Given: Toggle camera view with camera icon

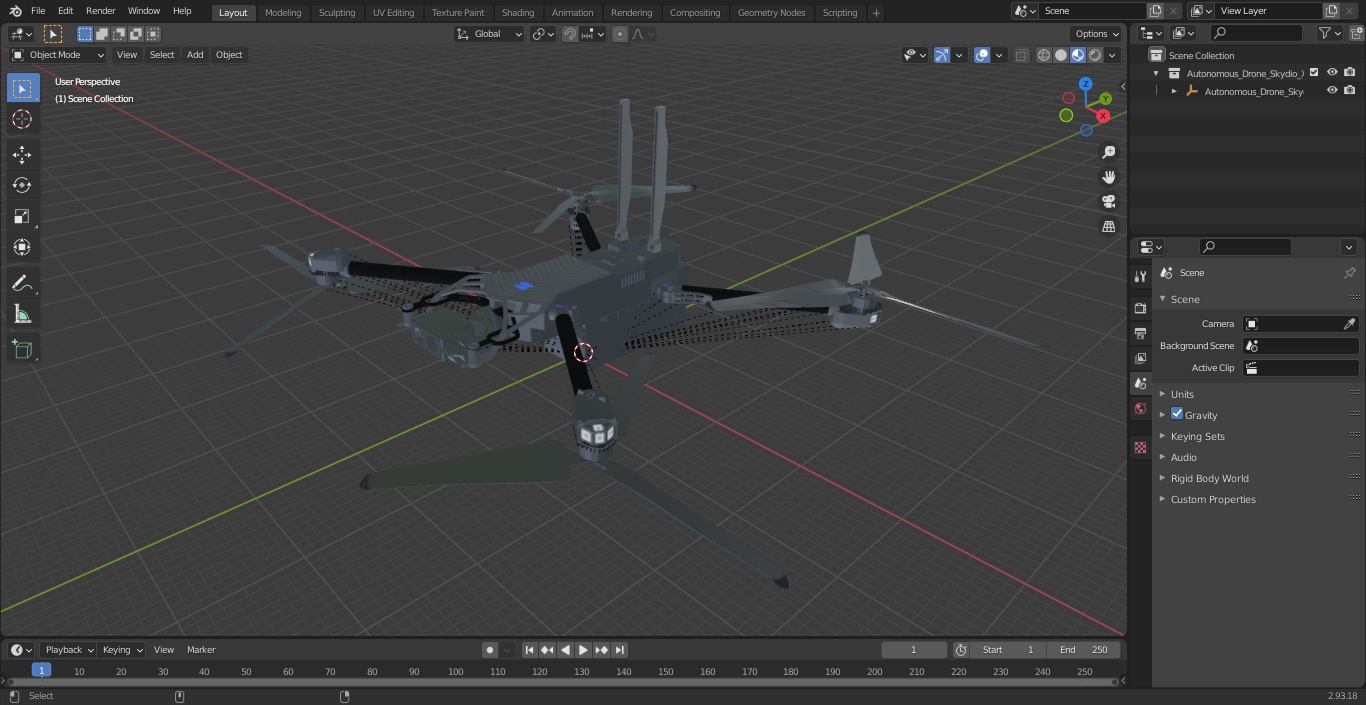Looking at the screenshot, I should [x=1108, y=202].
